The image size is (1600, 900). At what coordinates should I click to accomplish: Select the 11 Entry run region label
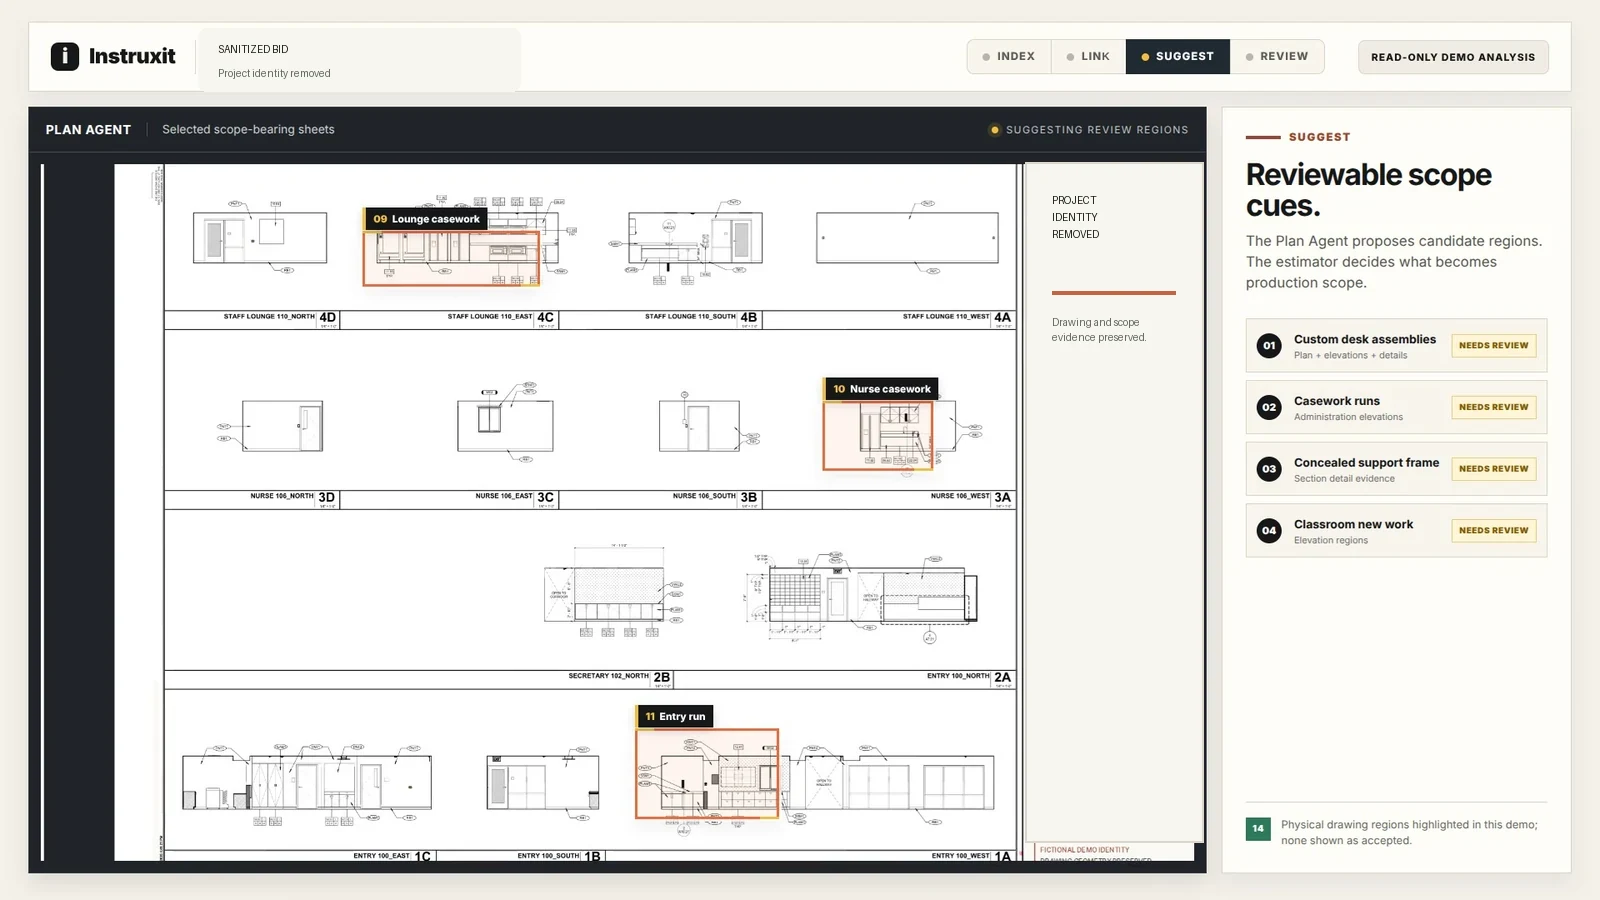coord(675,717)
